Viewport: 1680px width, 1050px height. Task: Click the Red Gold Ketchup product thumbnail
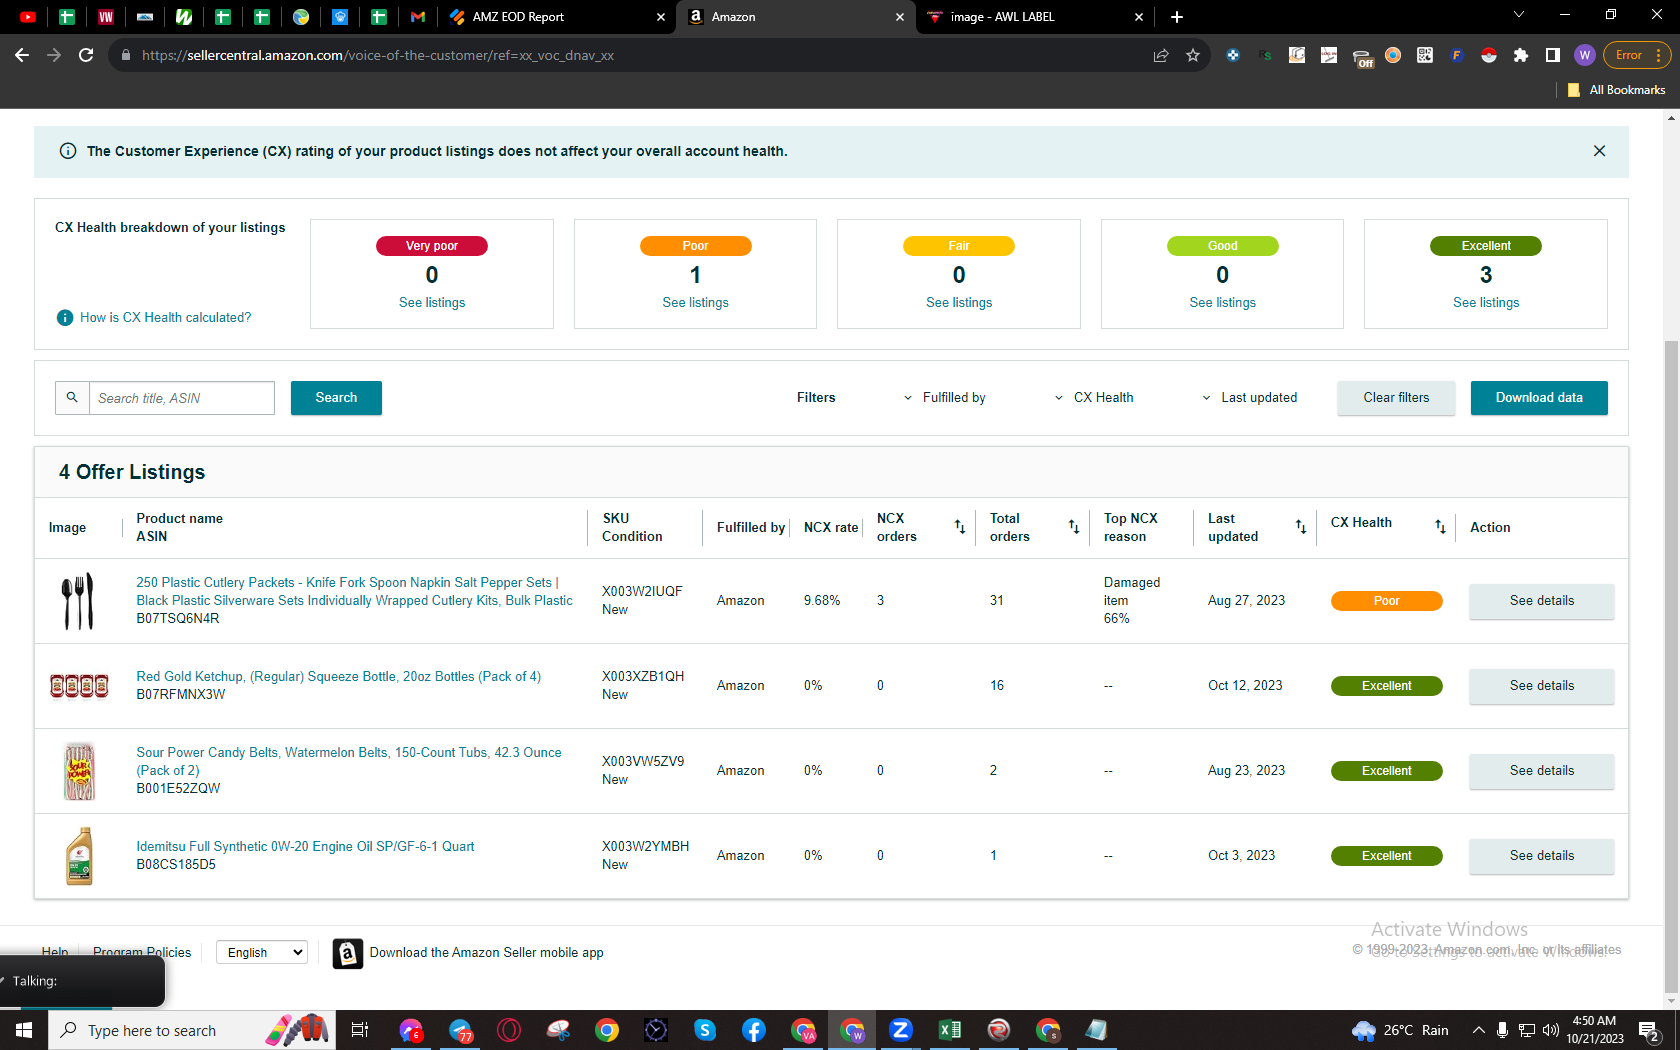(79, 686)
